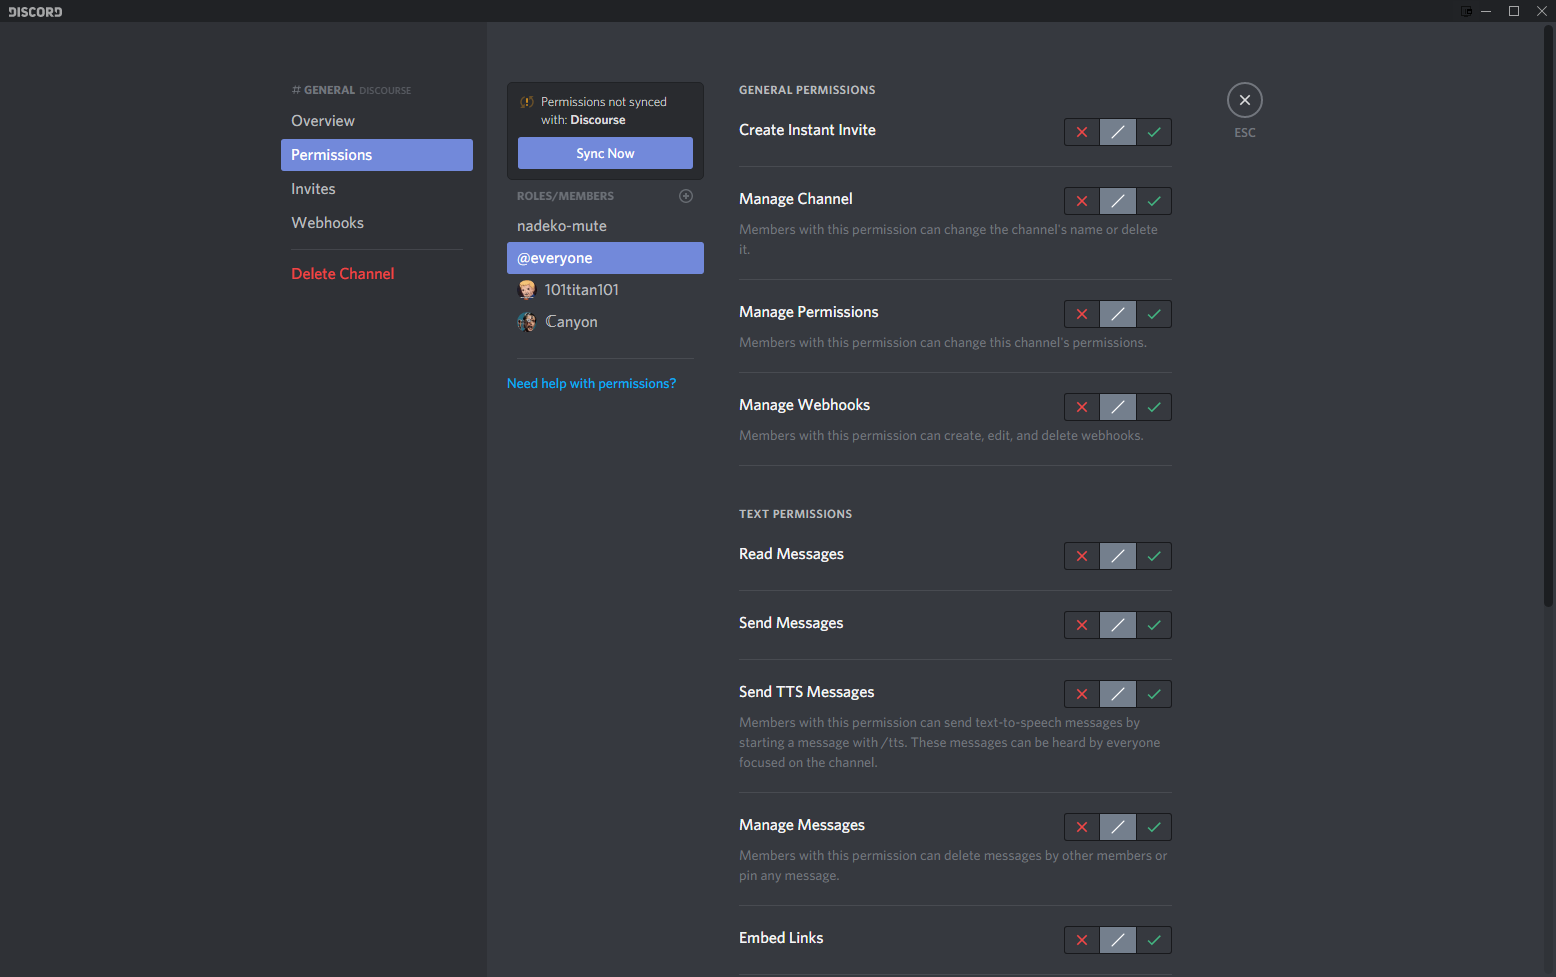1556x977 pixels.
Task: Click 101titan101's avatar in member list
Action: pyautogui.click(x=527, y=290)
